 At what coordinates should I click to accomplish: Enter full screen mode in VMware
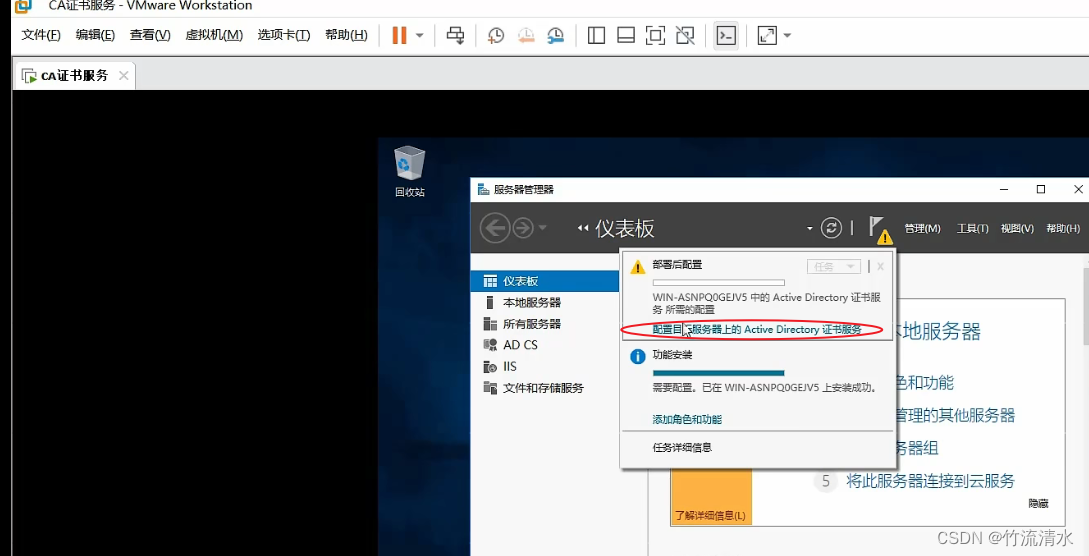click(655, 35)
